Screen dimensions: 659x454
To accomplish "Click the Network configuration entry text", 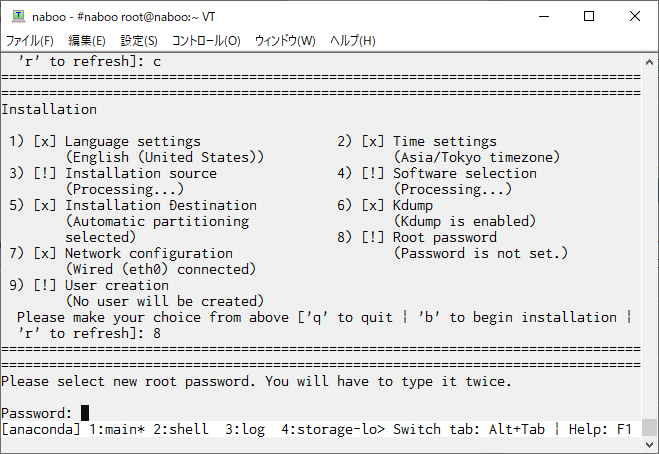I will click(x=149, y=253).
